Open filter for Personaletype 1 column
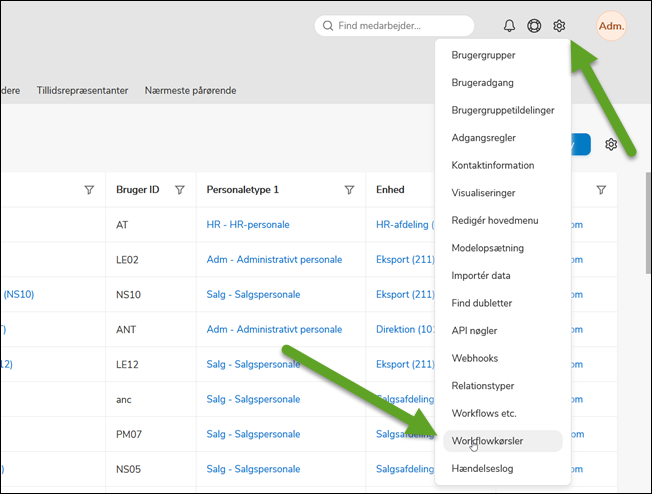The width and height of the screenshot is (652, 494). [349, 190]
